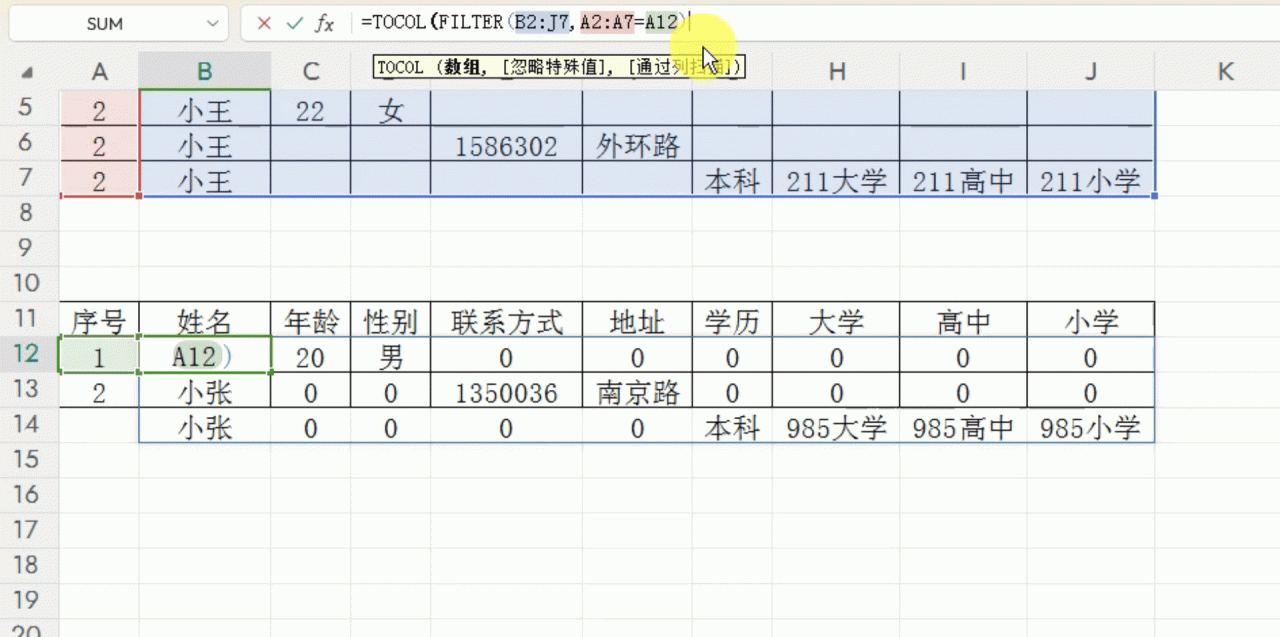1280x637 pixels.
Task: Confirm the formula with checkmark icon
Action: pos(294,24)
